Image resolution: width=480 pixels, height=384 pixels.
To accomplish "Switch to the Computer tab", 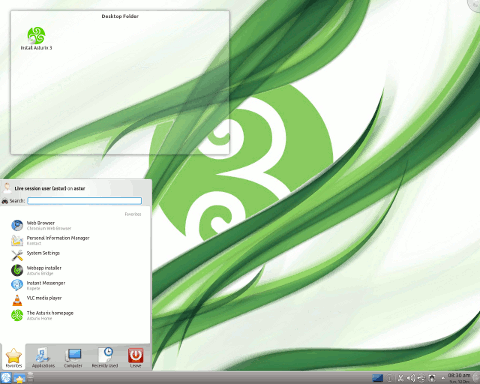I will pyautogui.click(x=73, y=358).
